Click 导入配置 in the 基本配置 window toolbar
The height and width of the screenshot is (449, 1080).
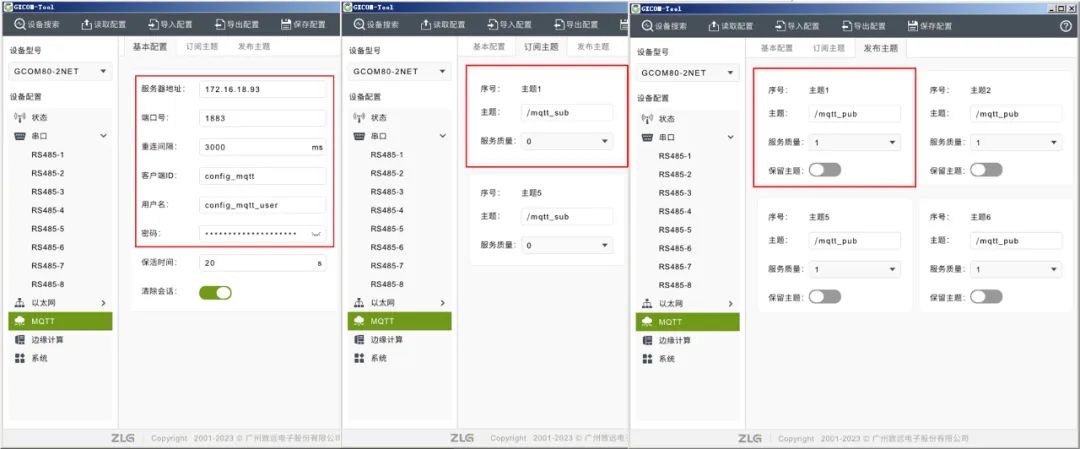coord(170,24)
